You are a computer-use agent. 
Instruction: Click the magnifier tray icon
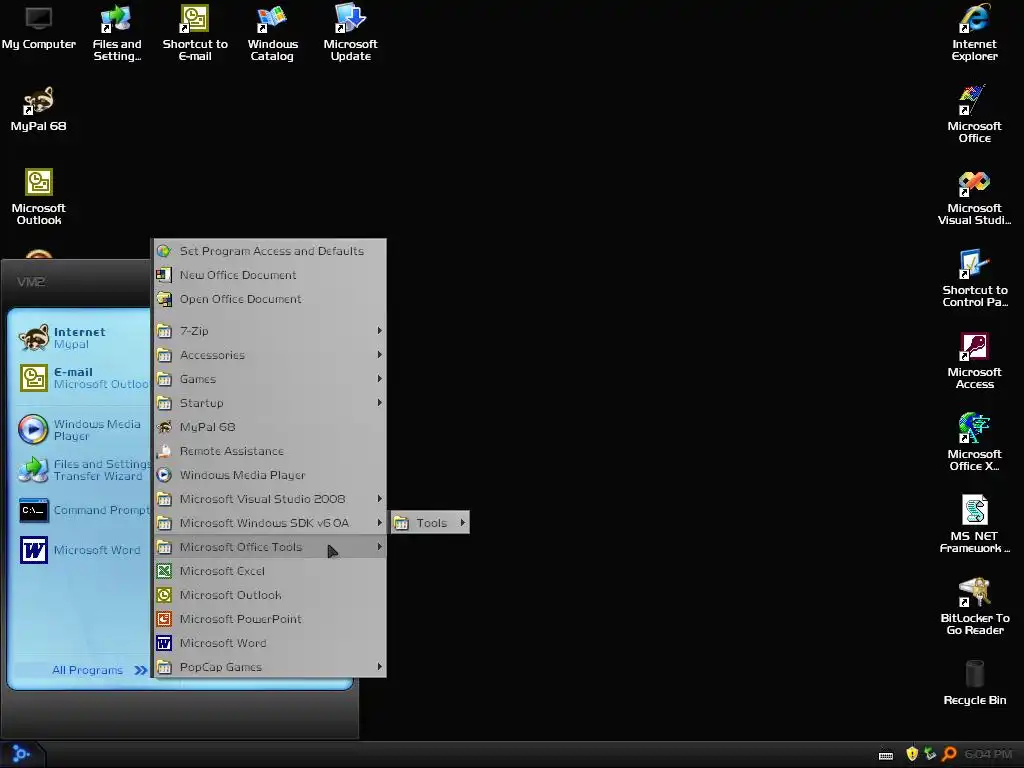coord(949,754)
